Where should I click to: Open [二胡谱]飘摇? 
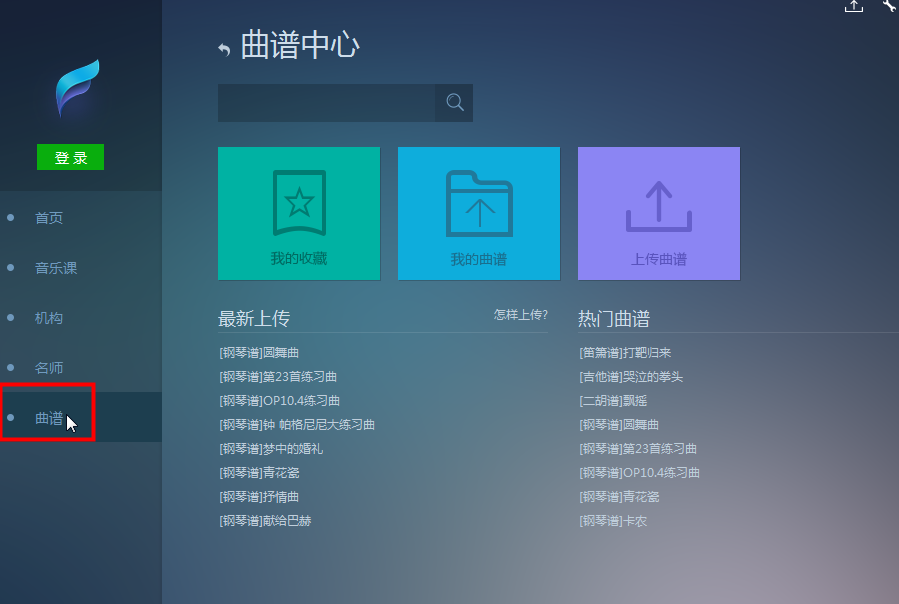point(613,401)
